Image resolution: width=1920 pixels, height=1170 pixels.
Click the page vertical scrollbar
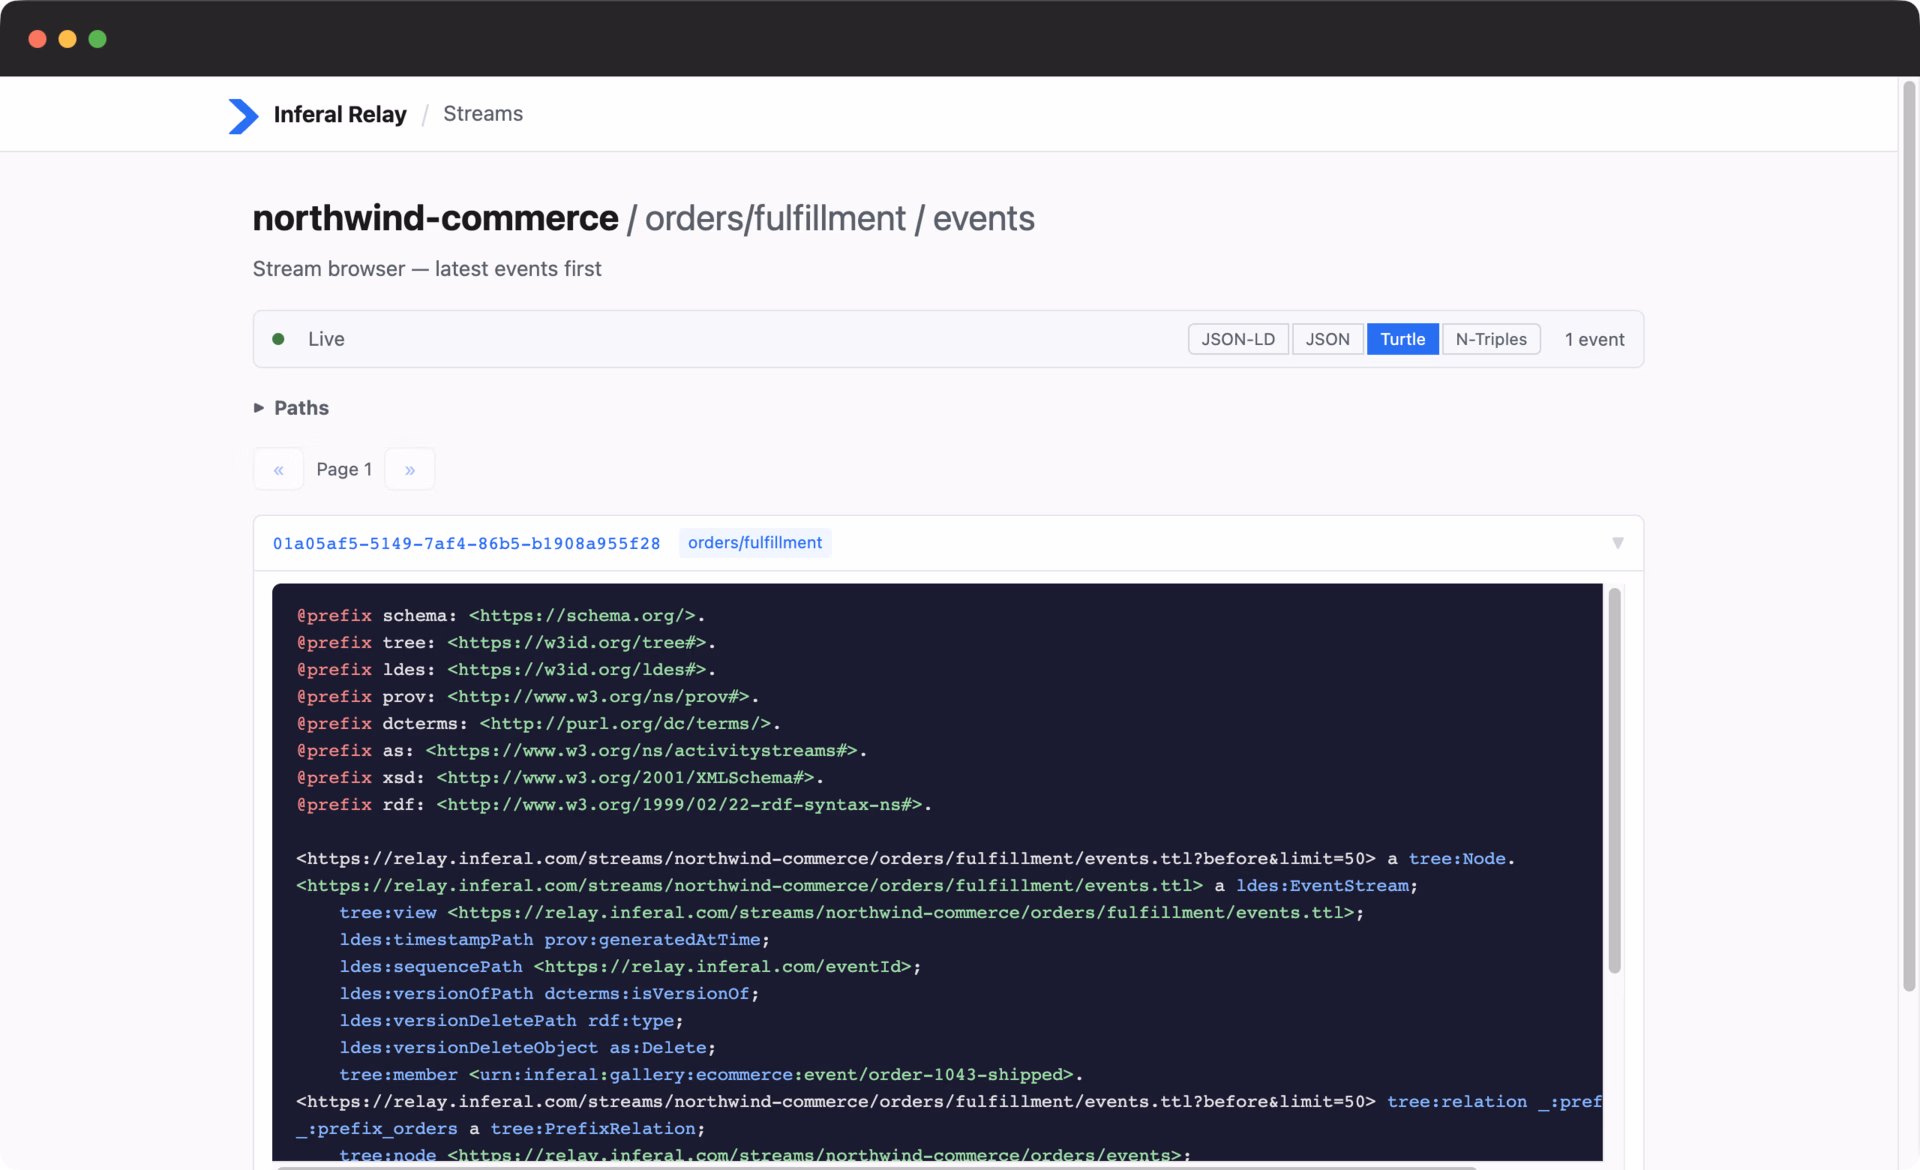point(1908,536)
